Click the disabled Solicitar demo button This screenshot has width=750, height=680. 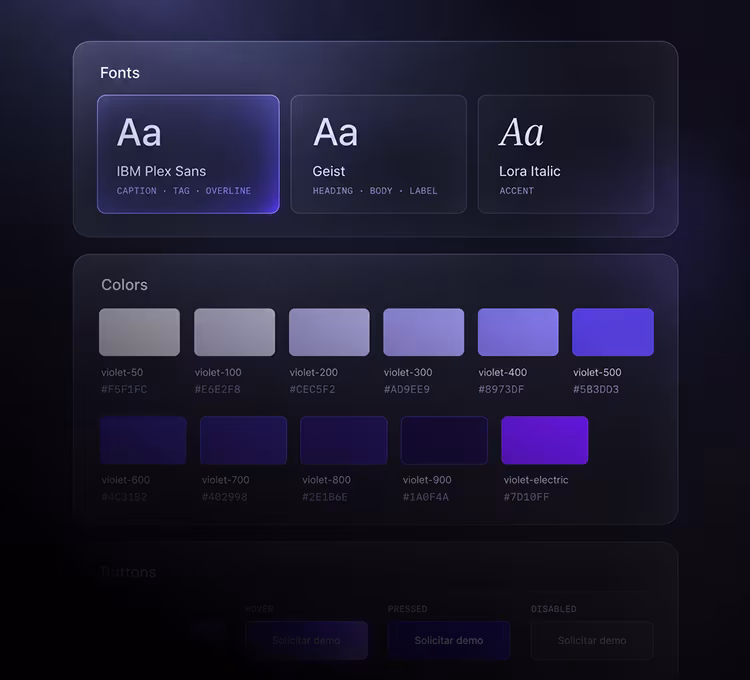(x=592, y=640)
